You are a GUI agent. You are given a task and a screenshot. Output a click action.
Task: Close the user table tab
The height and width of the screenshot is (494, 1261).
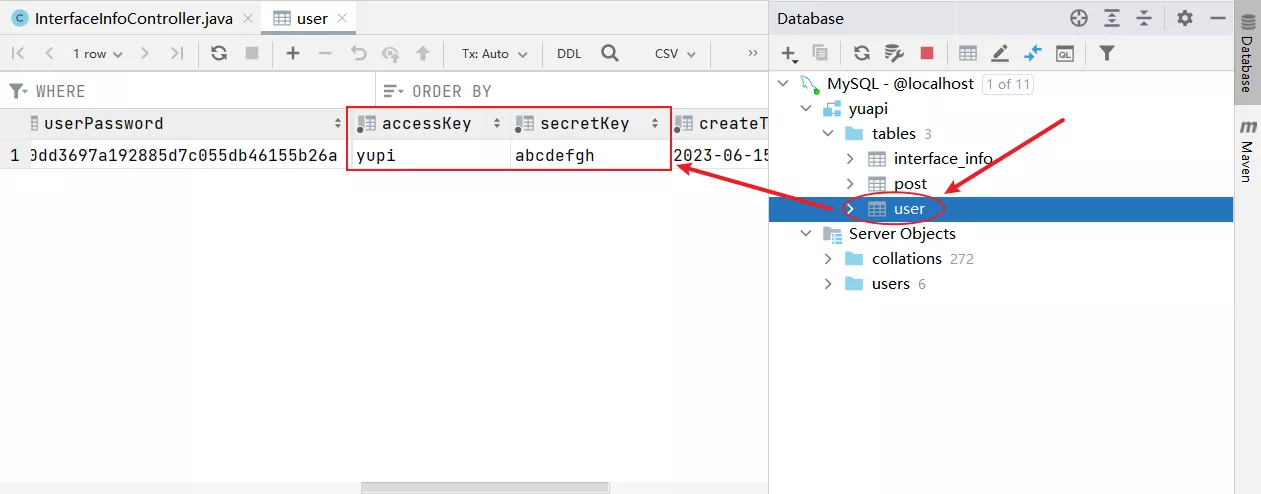pos(343,18)
